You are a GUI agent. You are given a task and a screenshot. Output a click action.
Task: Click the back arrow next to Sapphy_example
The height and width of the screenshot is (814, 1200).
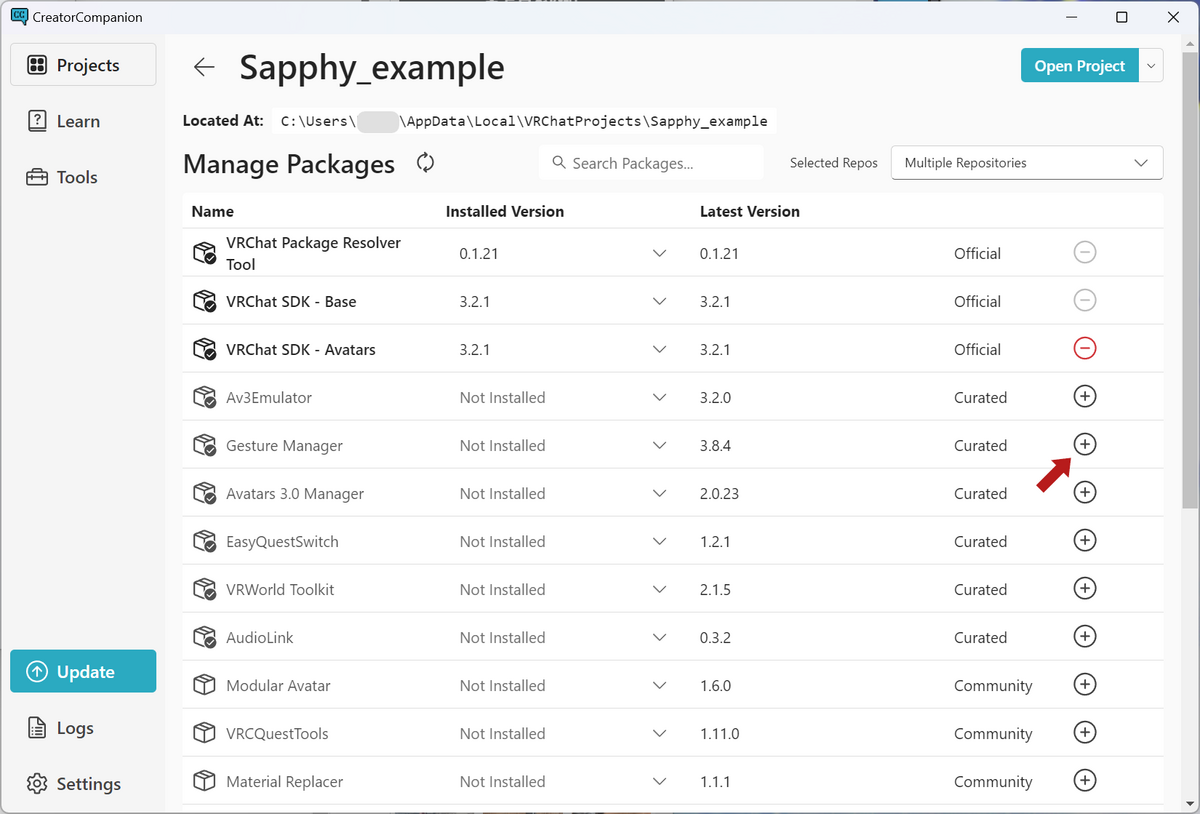pyautogui.click(x=204, y=67)
